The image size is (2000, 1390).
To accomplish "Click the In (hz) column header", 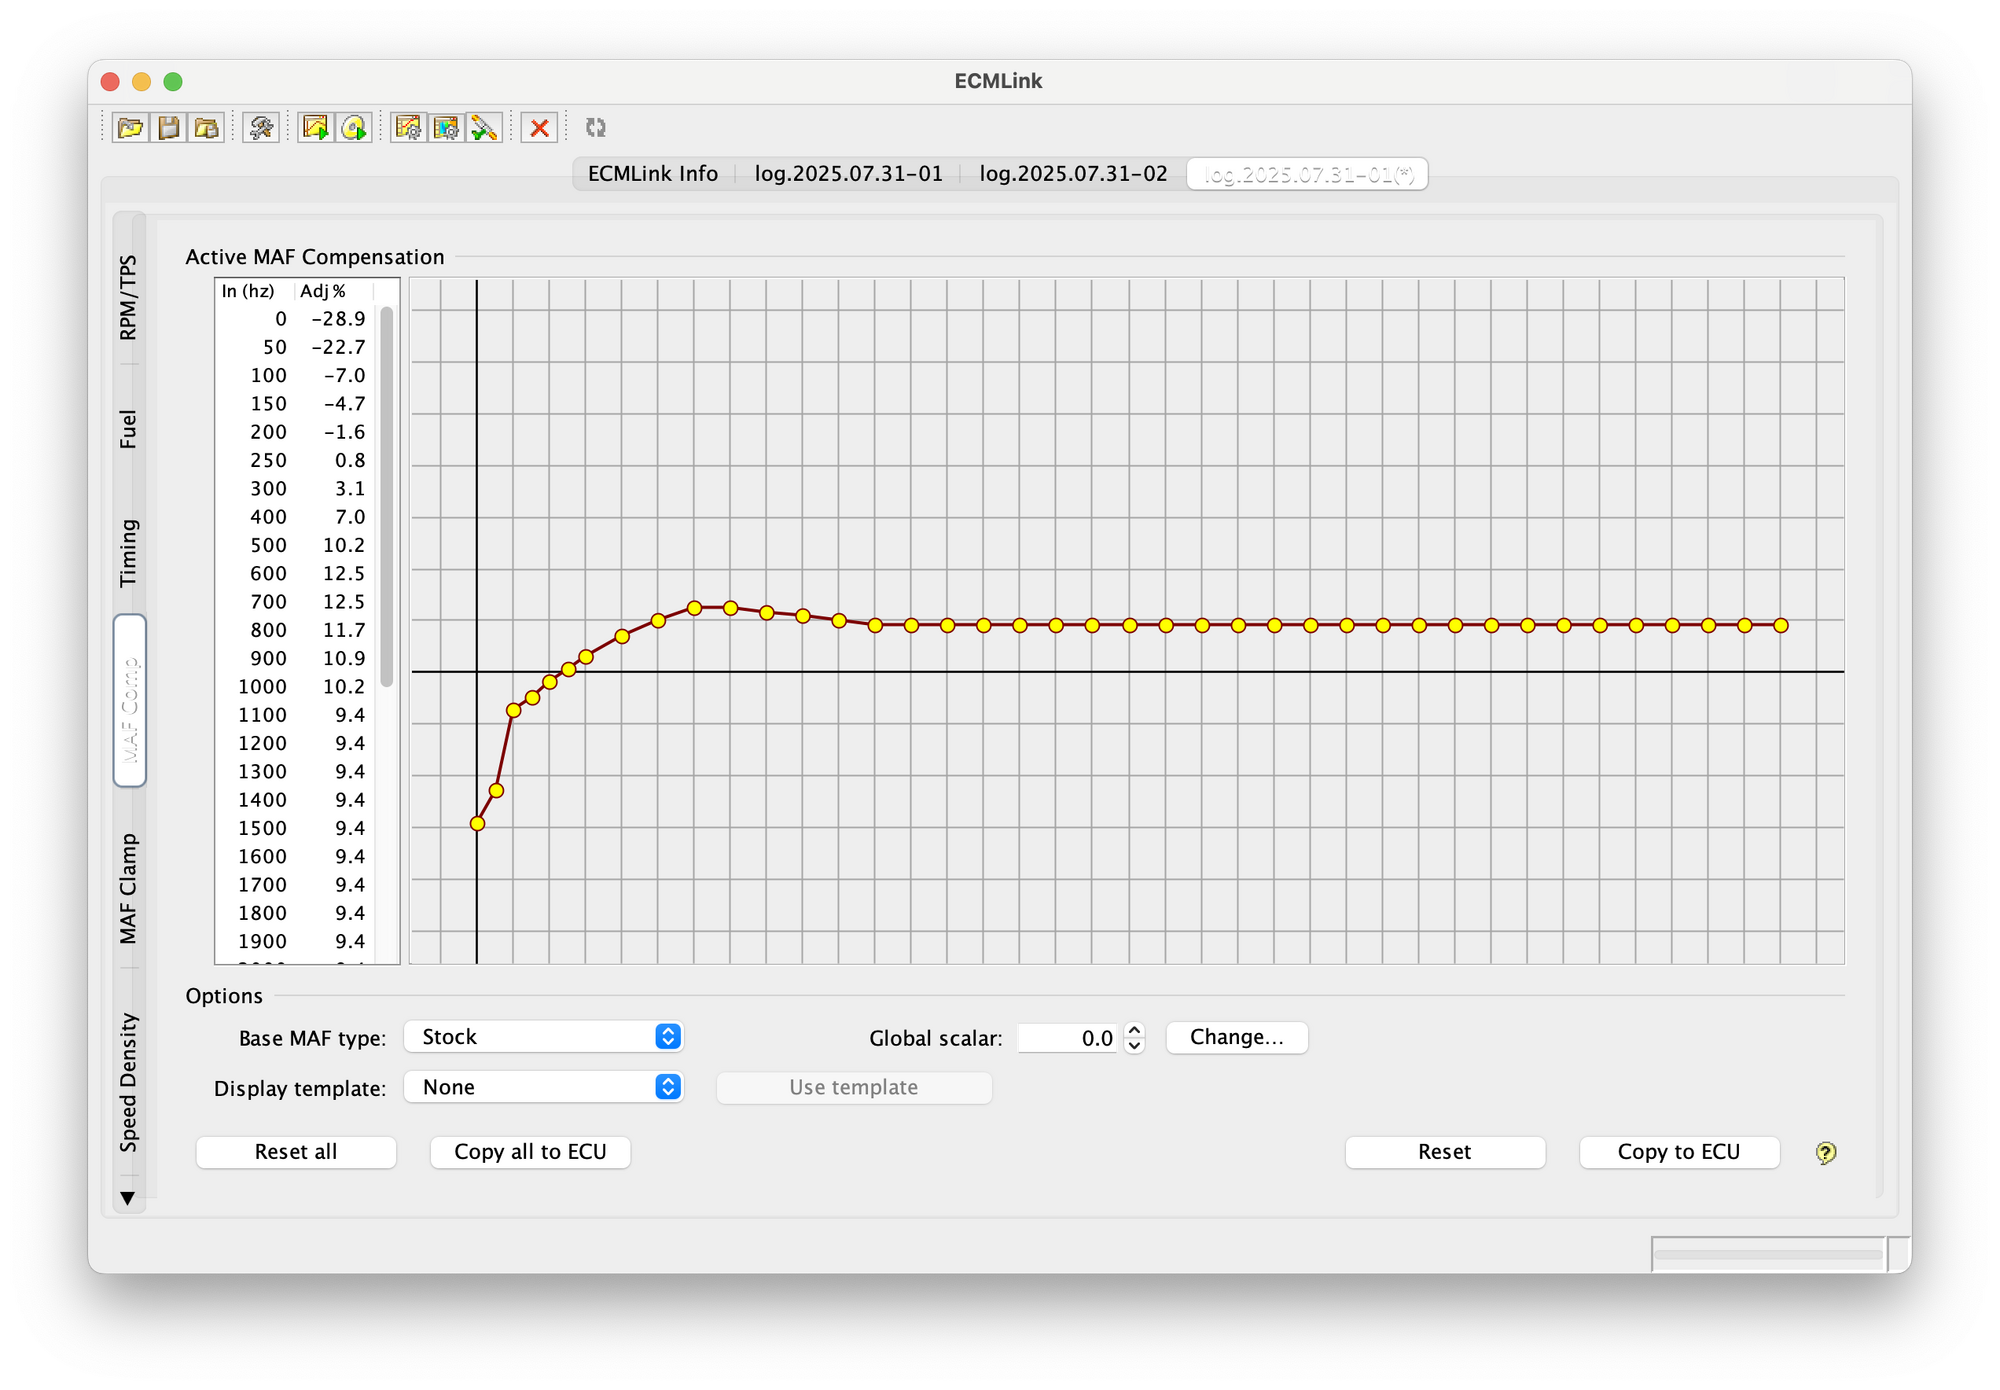I will pyautogui.click(x=254, y=291).
